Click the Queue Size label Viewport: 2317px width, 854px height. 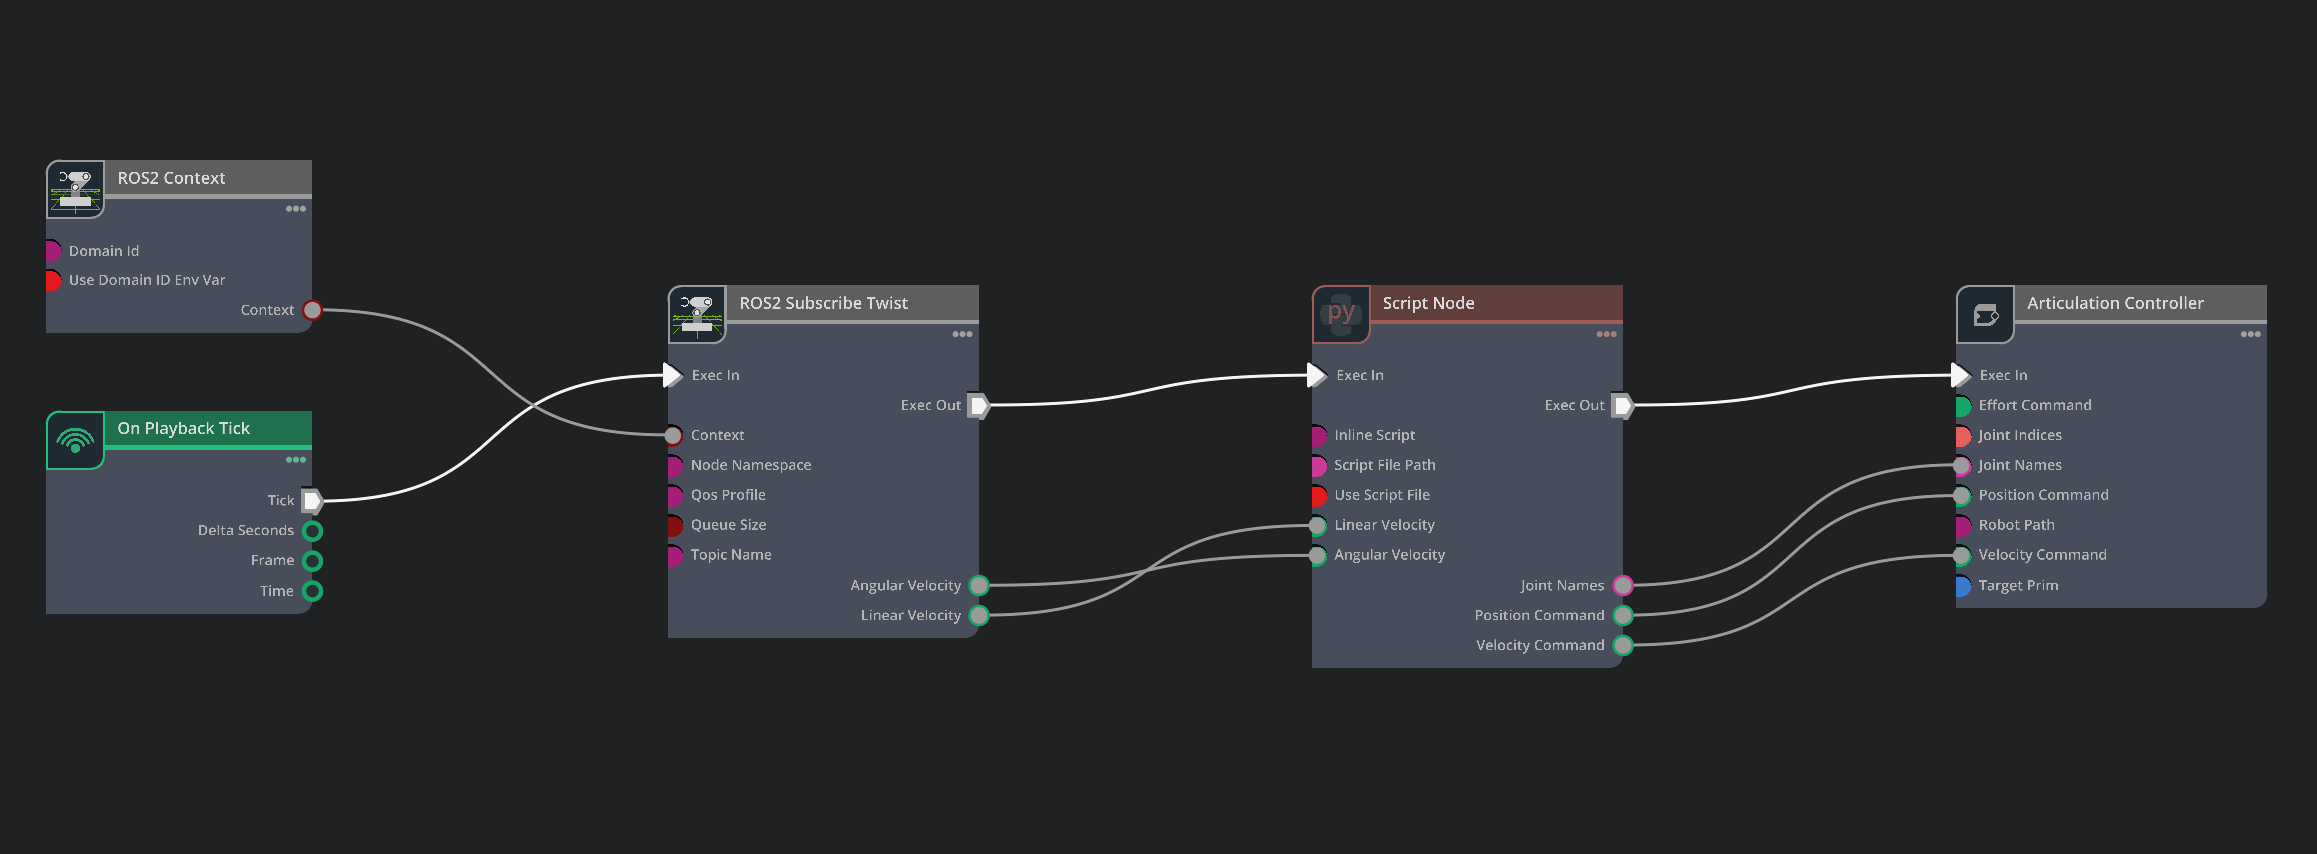[728, 525]
